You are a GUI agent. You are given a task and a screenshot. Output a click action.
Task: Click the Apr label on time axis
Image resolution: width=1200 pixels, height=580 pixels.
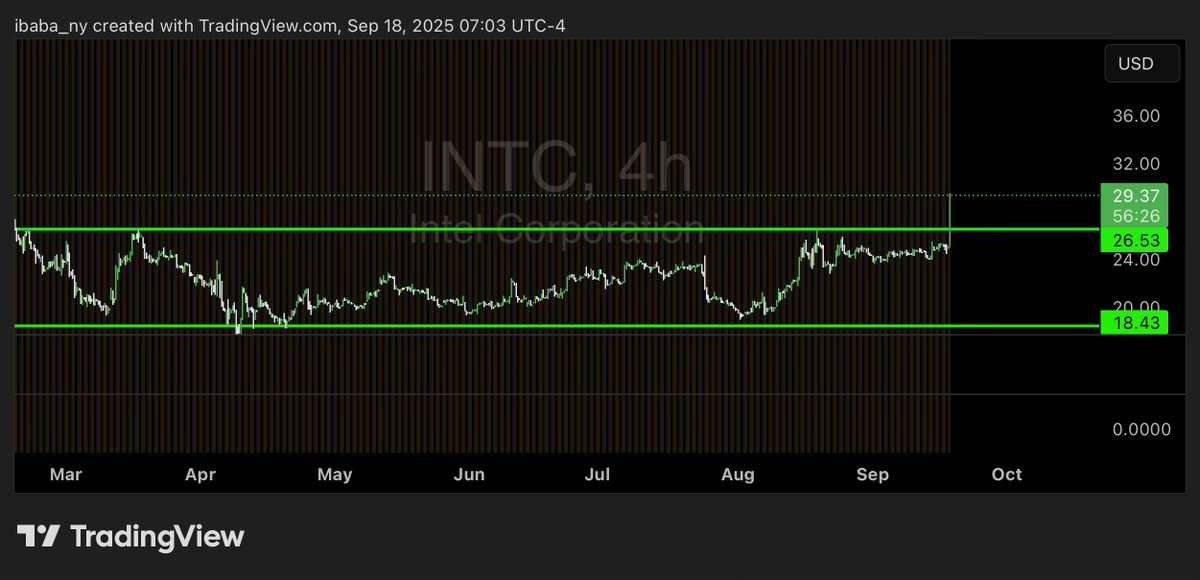[202, 474]
